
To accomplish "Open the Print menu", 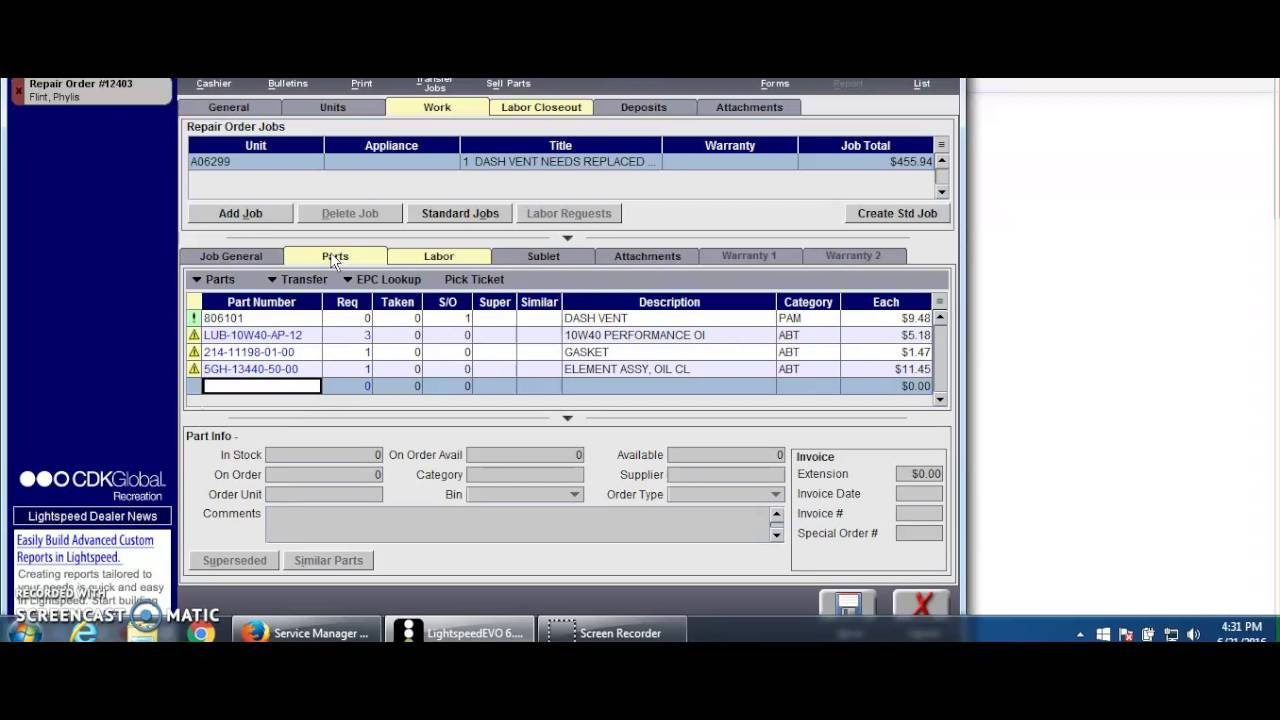I will click(x=362, y=84).
